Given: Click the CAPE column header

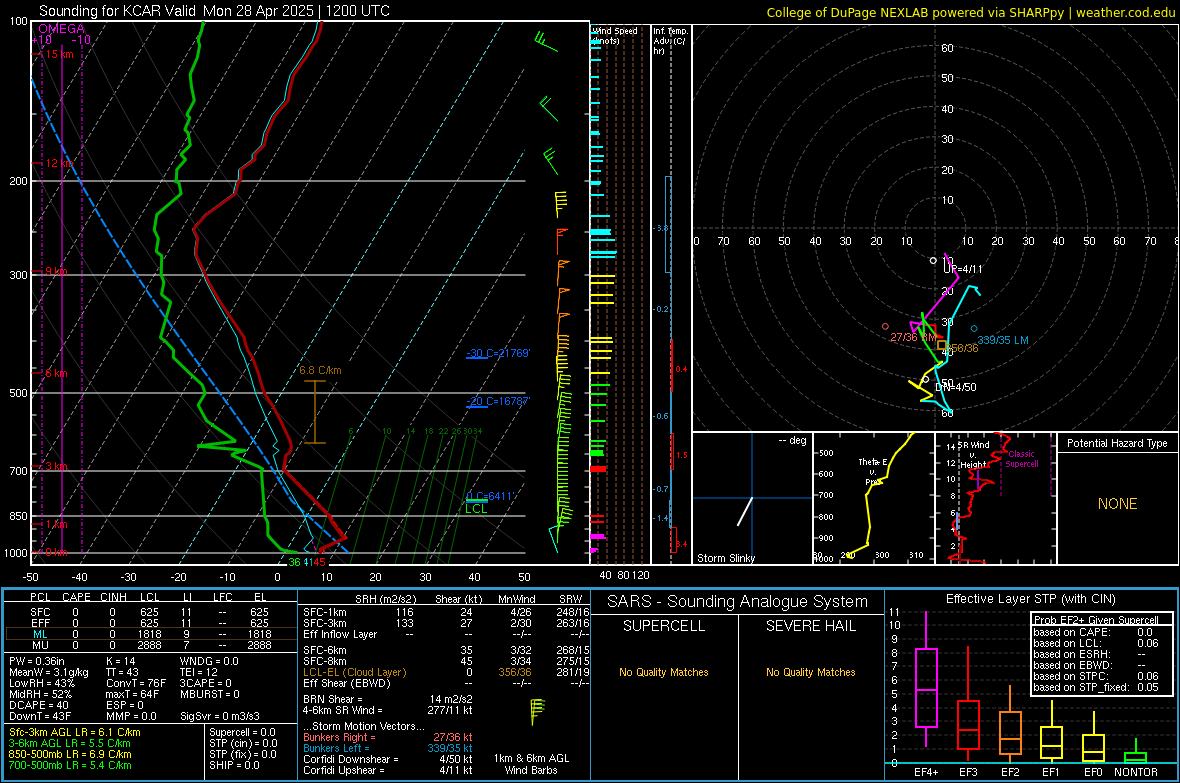Looking at the screenshot, I should (x=76, y=597).
